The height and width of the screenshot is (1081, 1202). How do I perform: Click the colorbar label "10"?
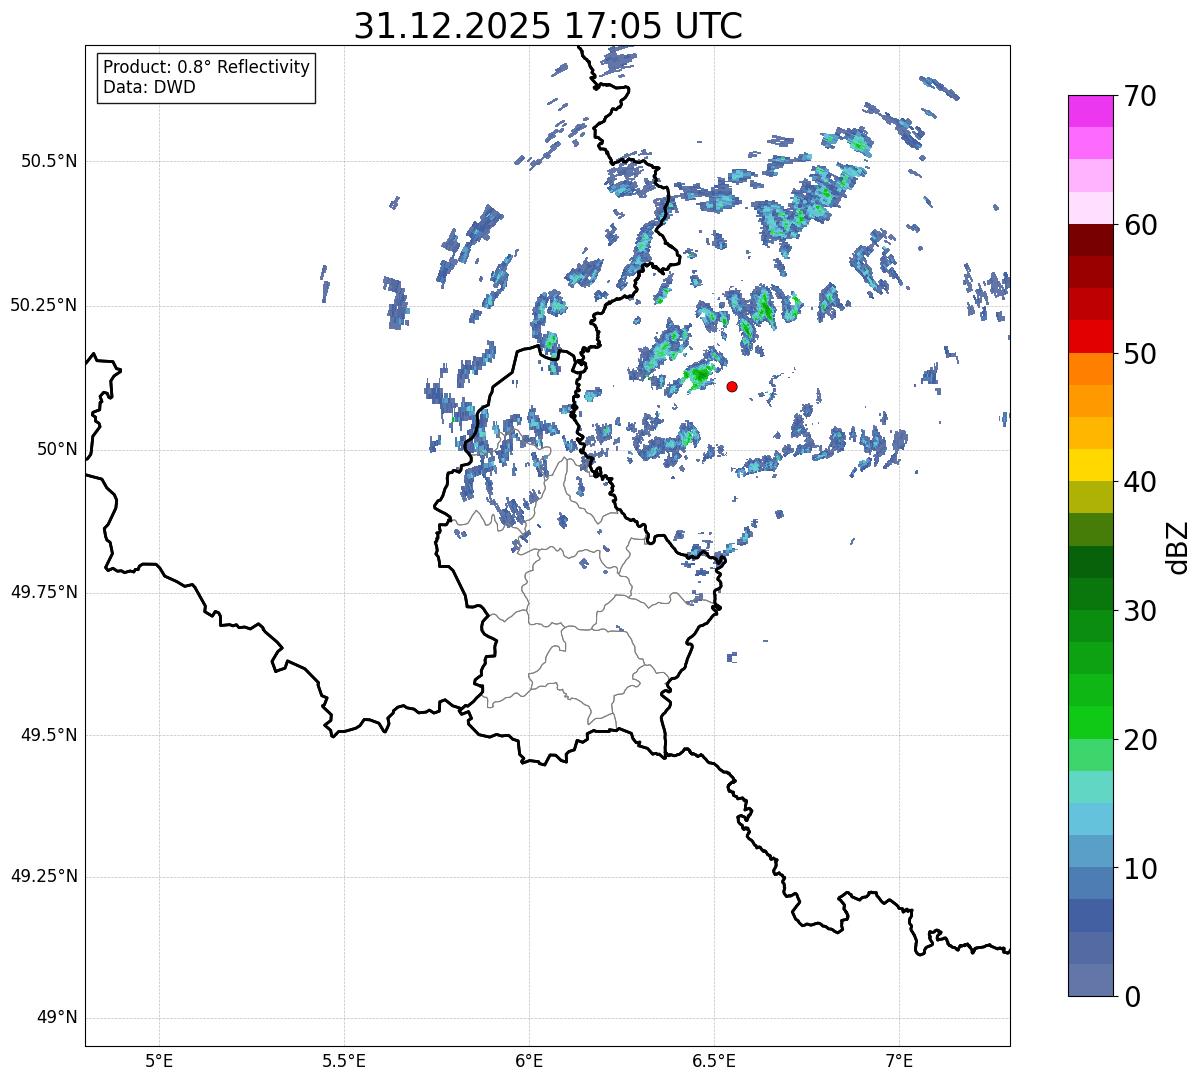[1141, 869]
